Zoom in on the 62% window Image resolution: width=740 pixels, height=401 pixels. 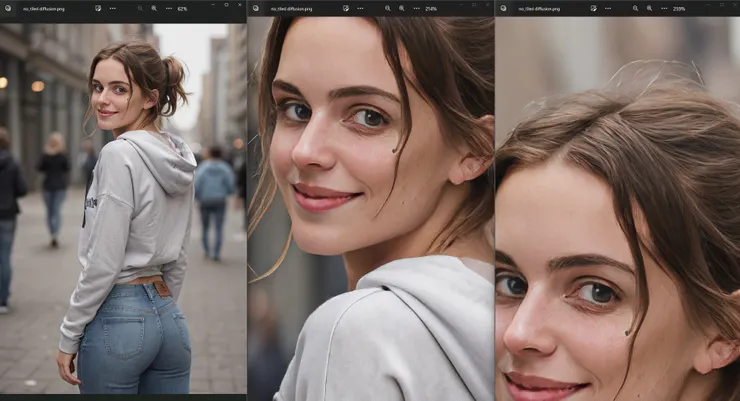click(153, 8)
